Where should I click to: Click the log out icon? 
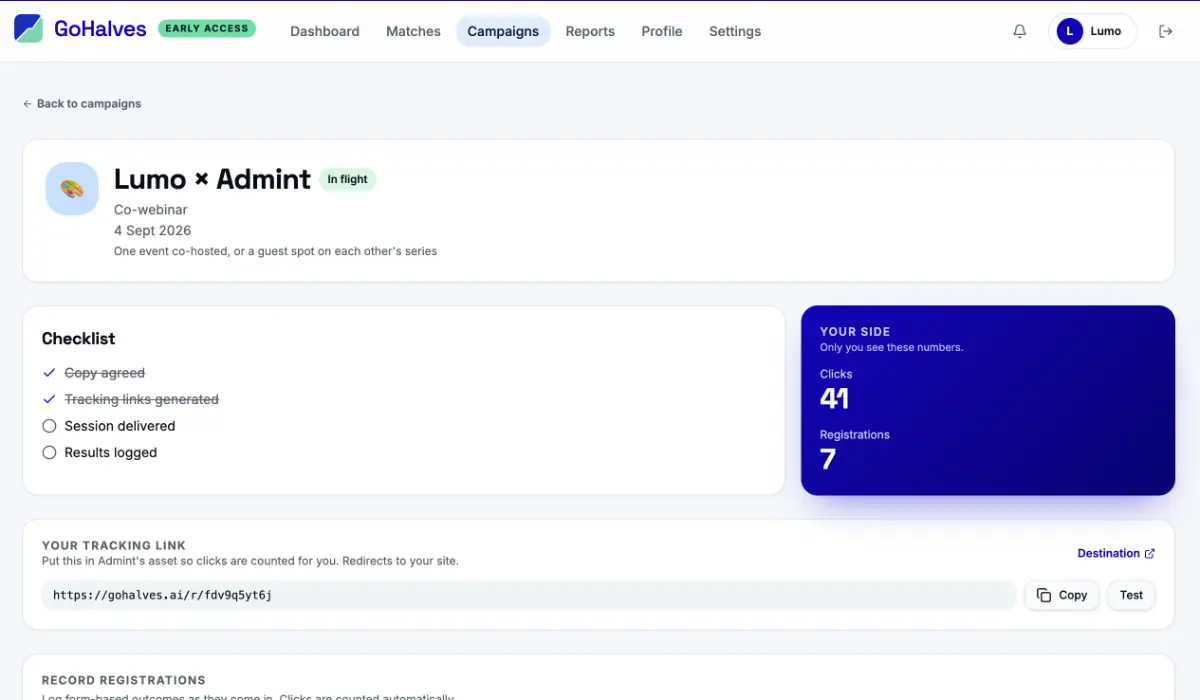pyautogui.click(x=1165, y=31)
